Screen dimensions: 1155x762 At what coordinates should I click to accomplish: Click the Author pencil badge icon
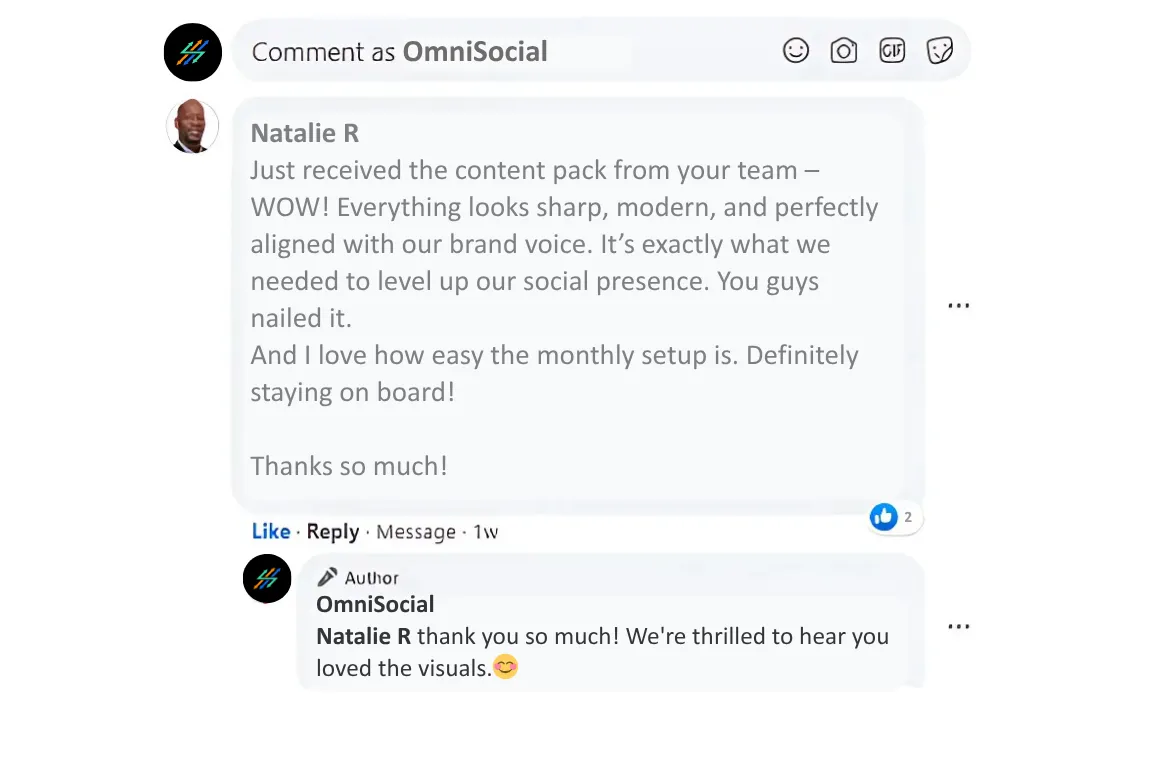[327, 577]
